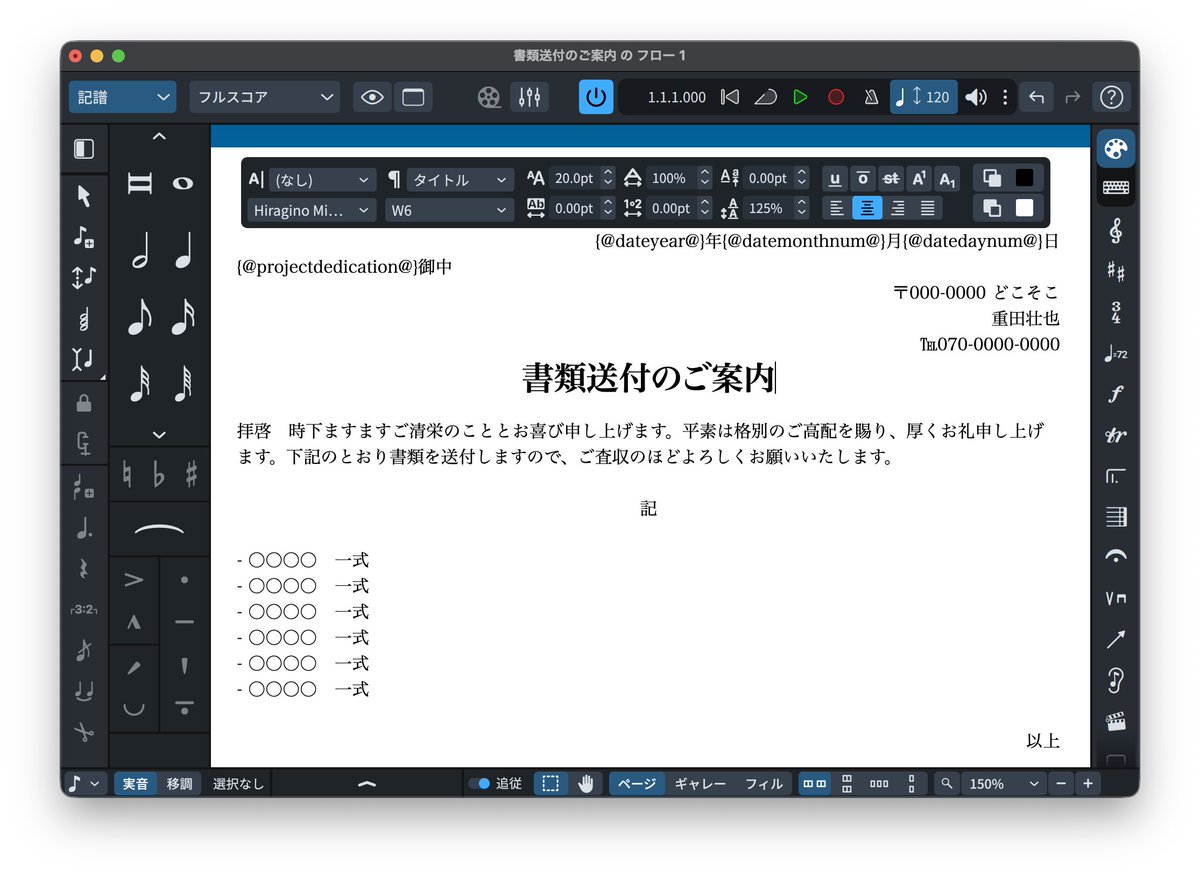The width and height of the screenshot is (1200, 877).
Task: Toggle the activate project power button
Action: (596, 97)
